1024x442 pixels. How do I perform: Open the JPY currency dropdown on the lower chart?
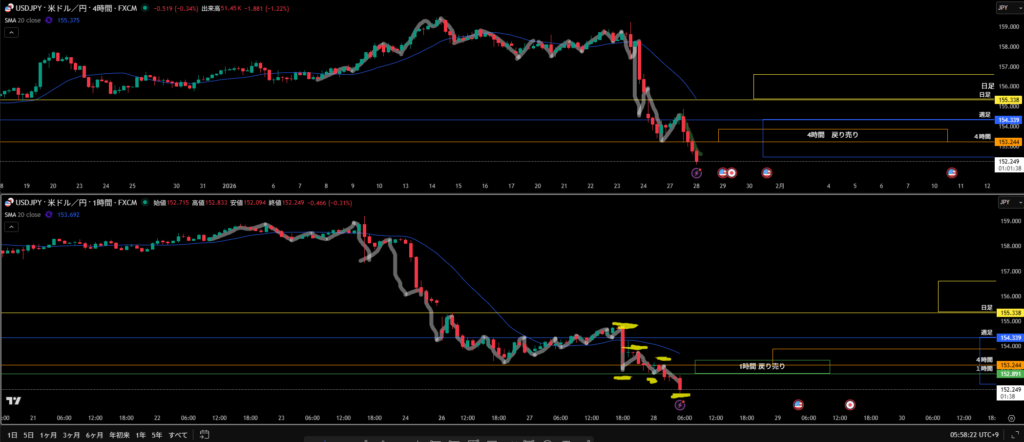pyautogui.click(x=1003, y=203)
